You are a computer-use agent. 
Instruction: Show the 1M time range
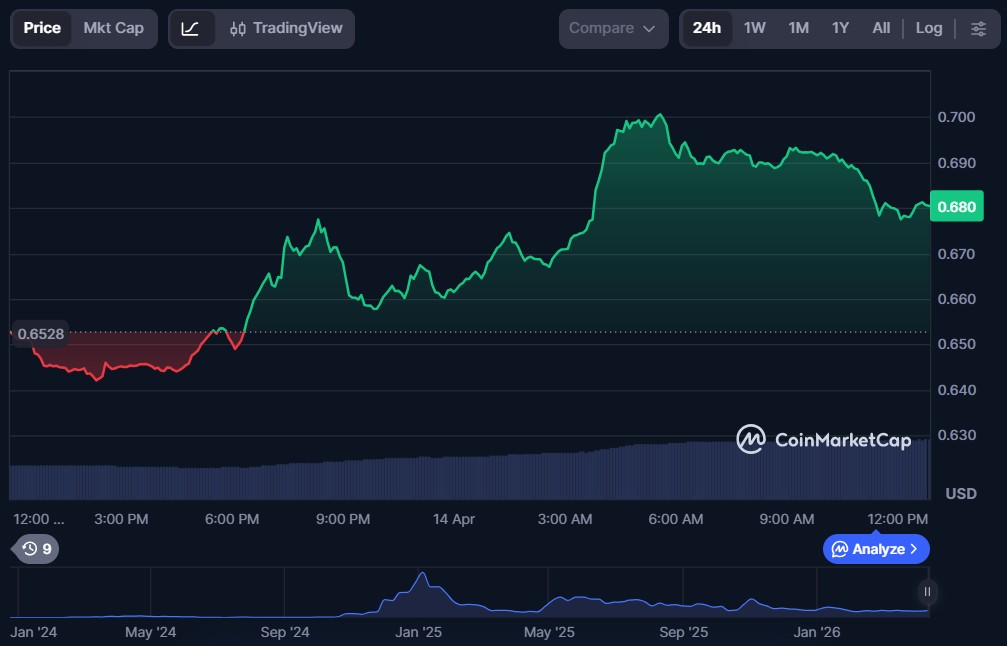pos(798,28)
